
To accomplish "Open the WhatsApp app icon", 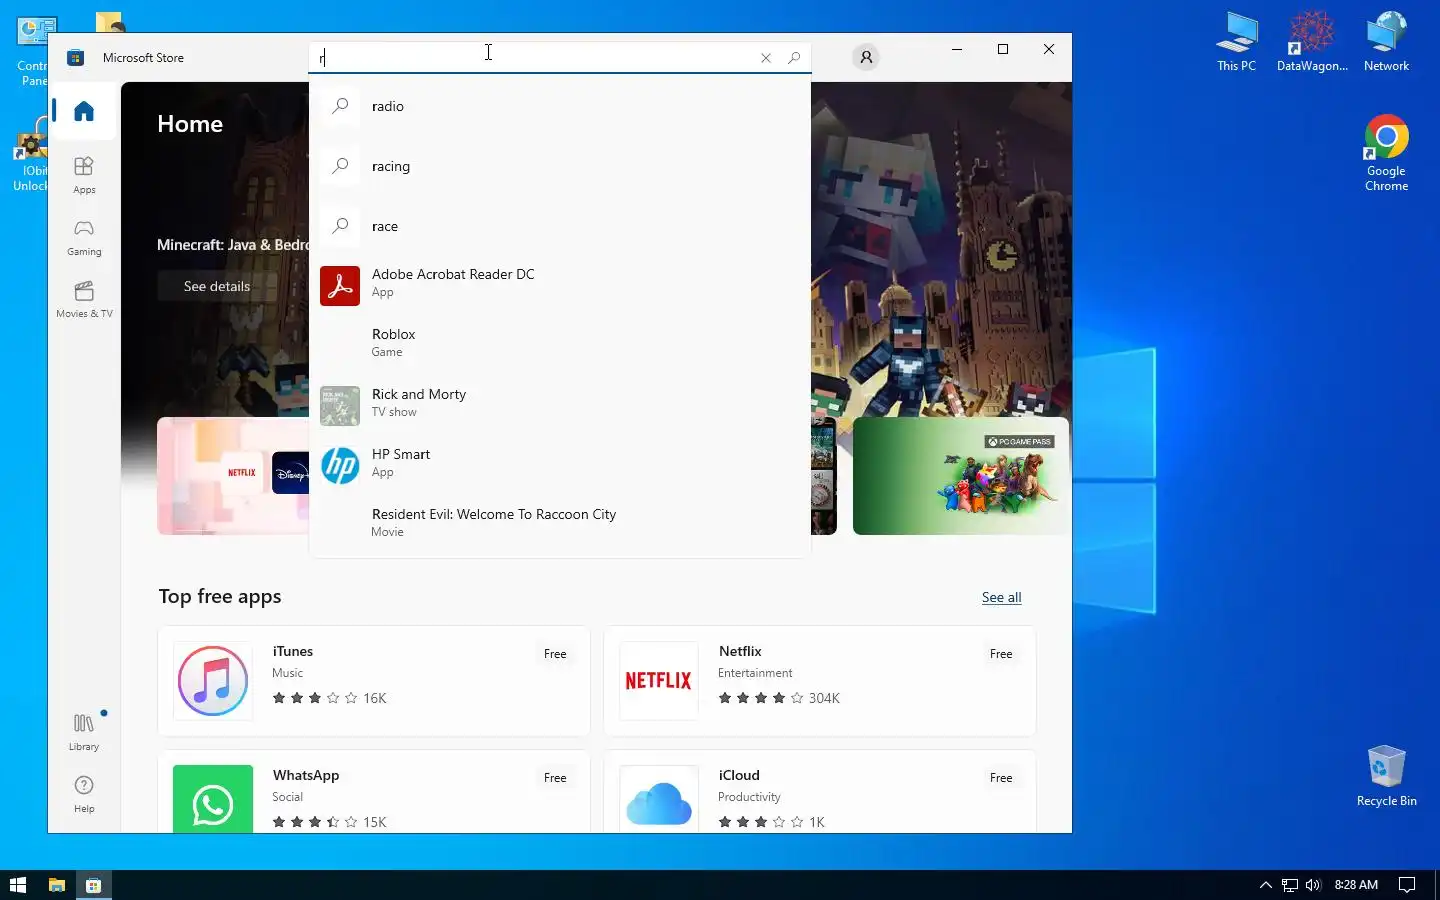I will pyautogui.click(x=213, y=799).
